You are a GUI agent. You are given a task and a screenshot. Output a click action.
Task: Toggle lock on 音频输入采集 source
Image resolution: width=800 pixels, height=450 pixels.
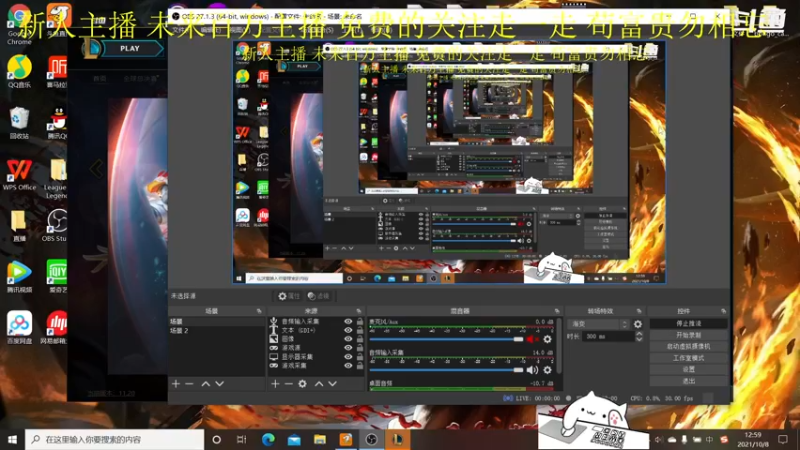tap(360, 321)
